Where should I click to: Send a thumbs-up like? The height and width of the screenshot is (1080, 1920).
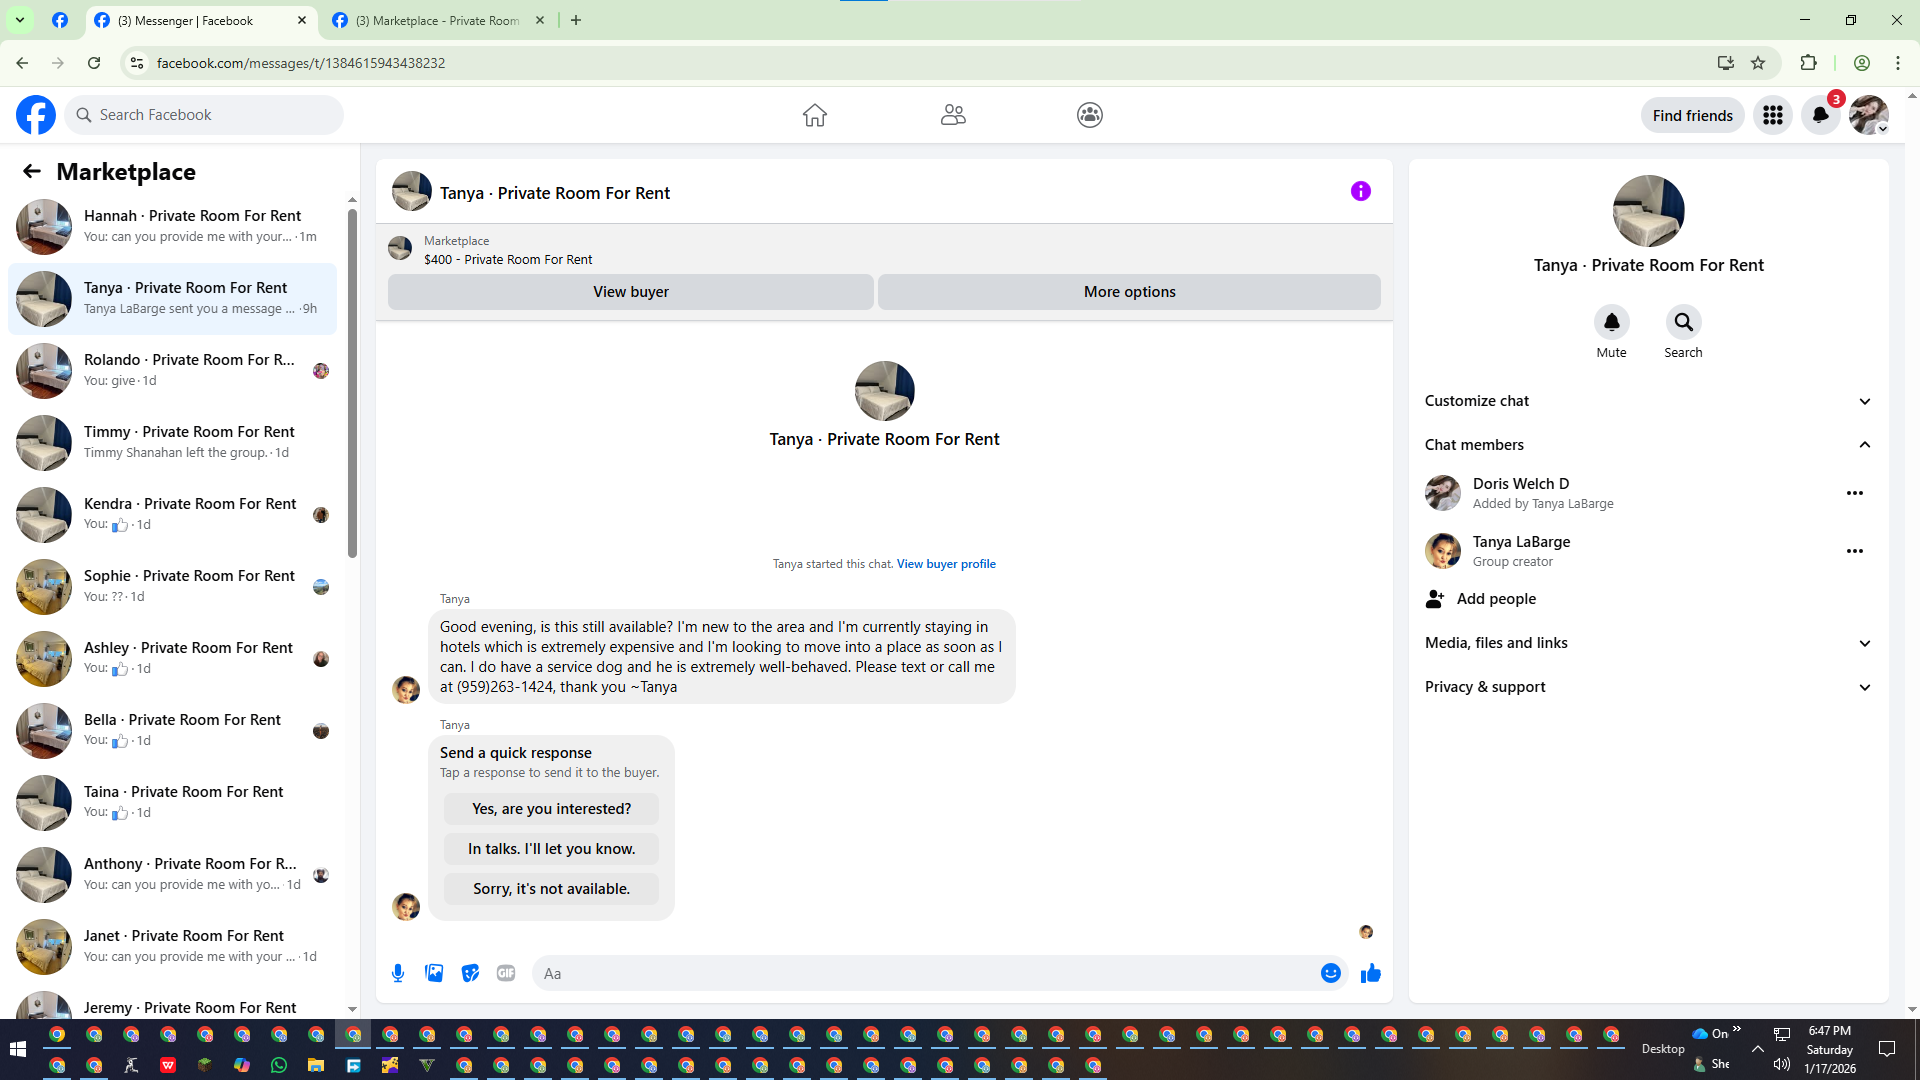coord(1370,973)
